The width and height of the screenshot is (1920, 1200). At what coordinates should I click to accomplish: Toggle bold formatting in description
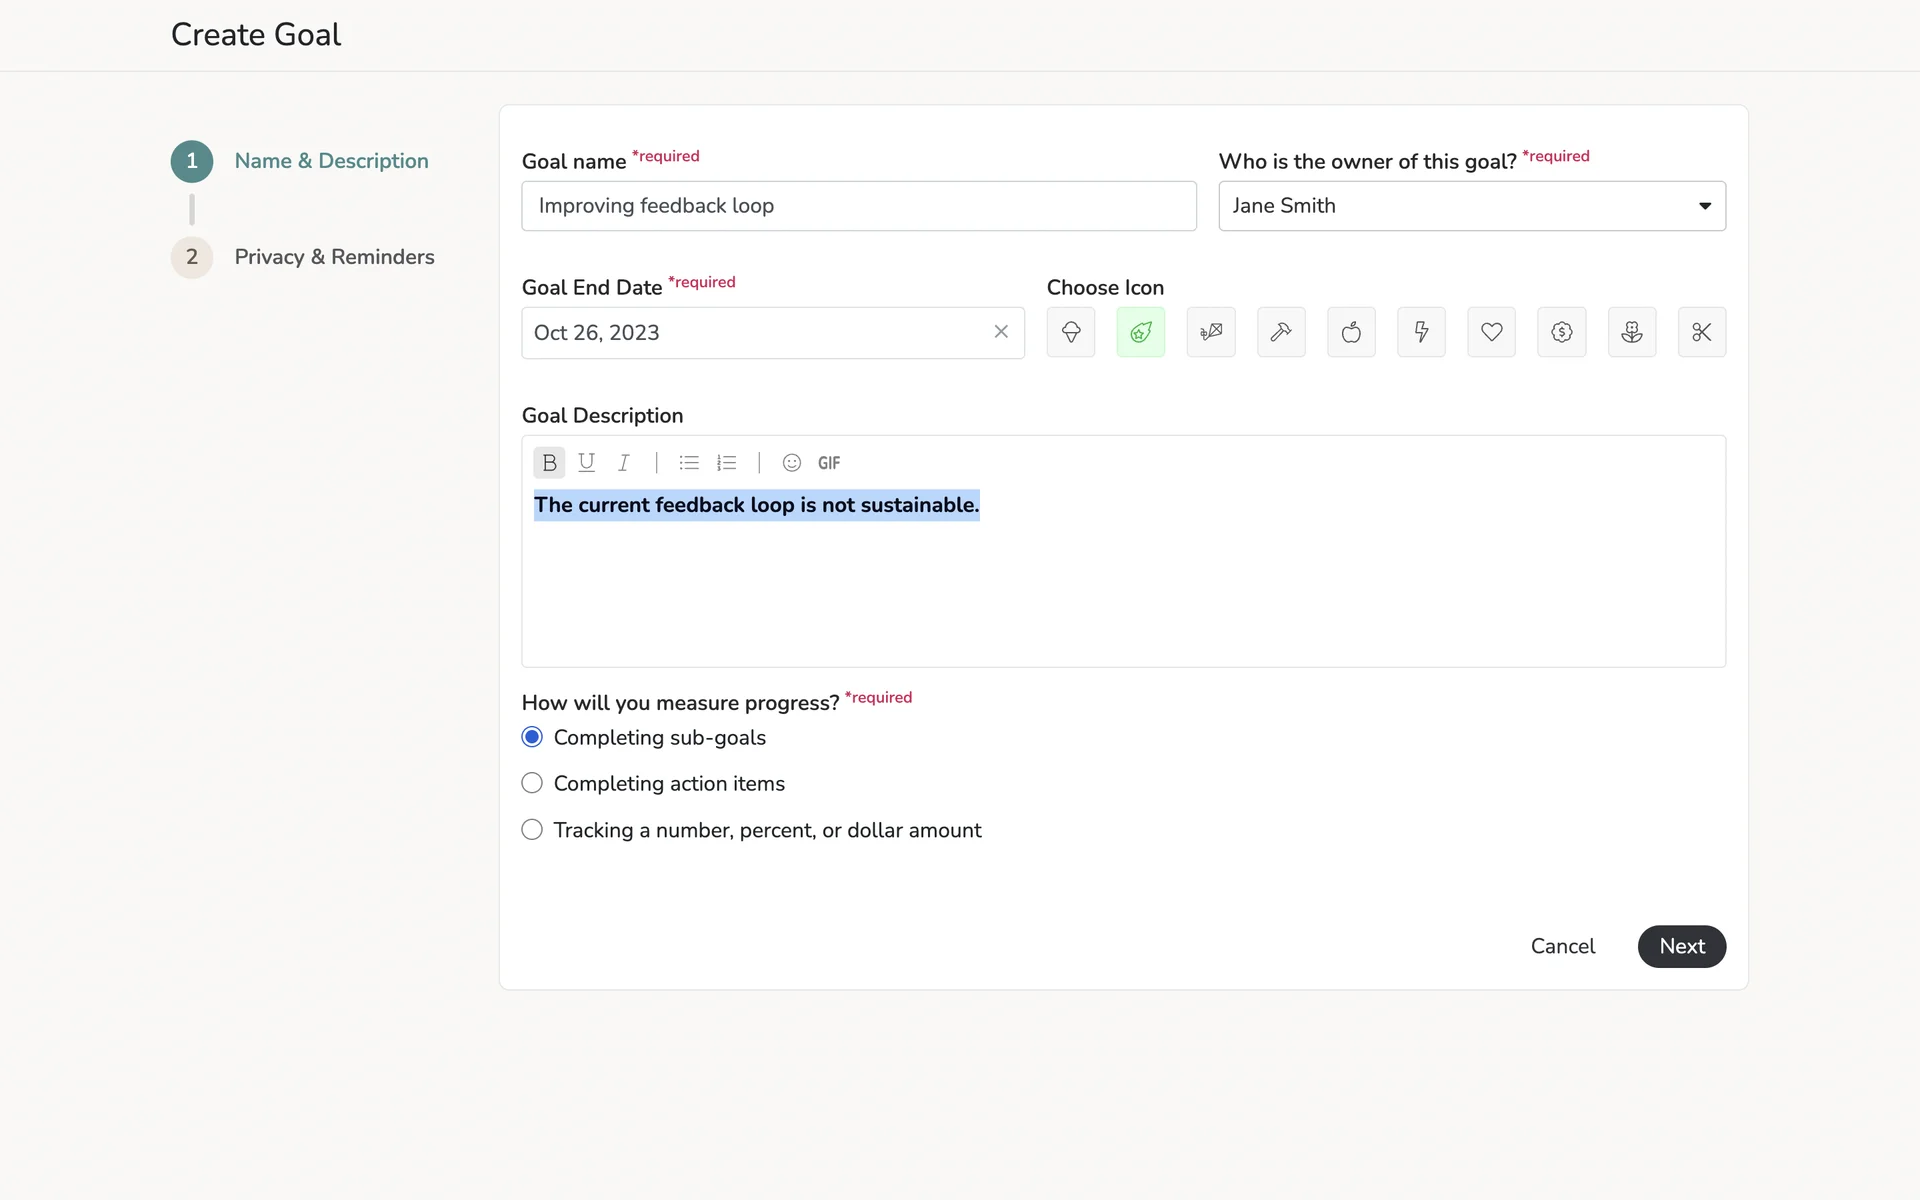(x=549, y=463)
